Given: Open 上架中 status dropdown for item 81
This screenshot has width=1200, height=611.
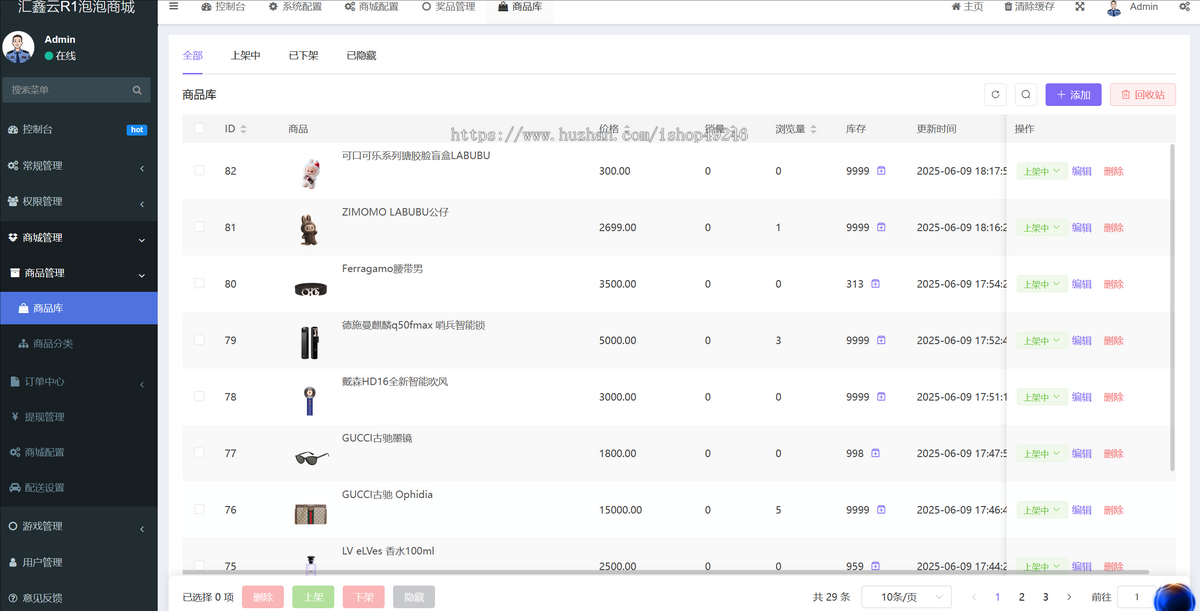Looking at the screenshot, I should (x=1042, y=227).
